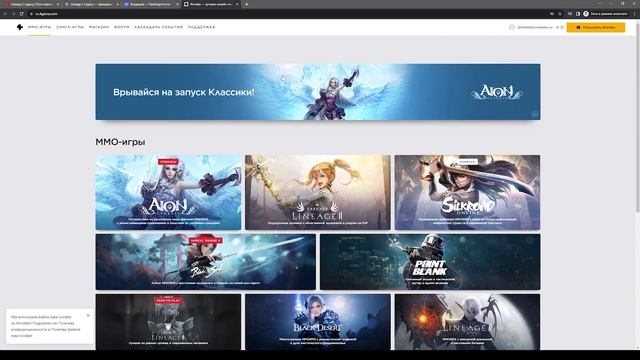Open the Black Desert game card

click(x=318, y=322)
